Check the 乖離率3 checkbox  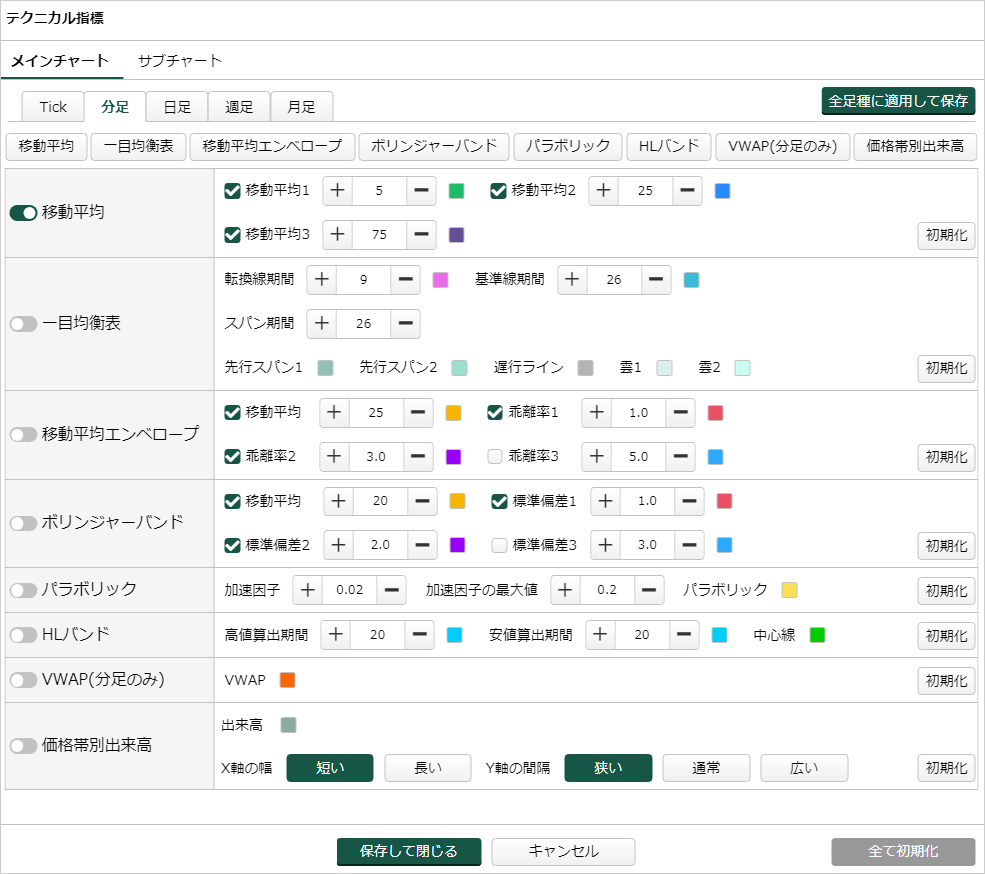(x=495, y=457)
